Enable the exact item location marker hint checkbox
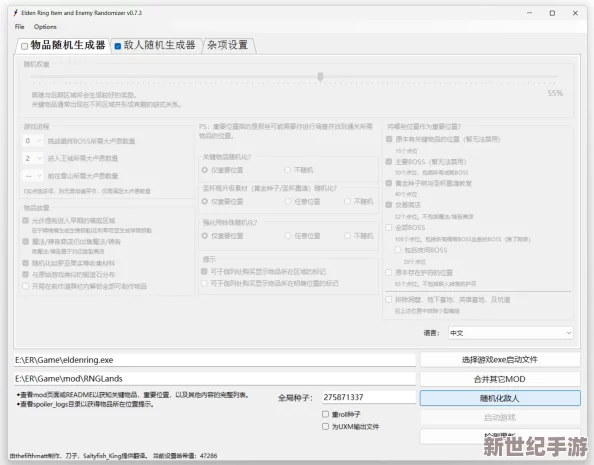The height and width of the screenshot is (465, 594). point(204,283)
